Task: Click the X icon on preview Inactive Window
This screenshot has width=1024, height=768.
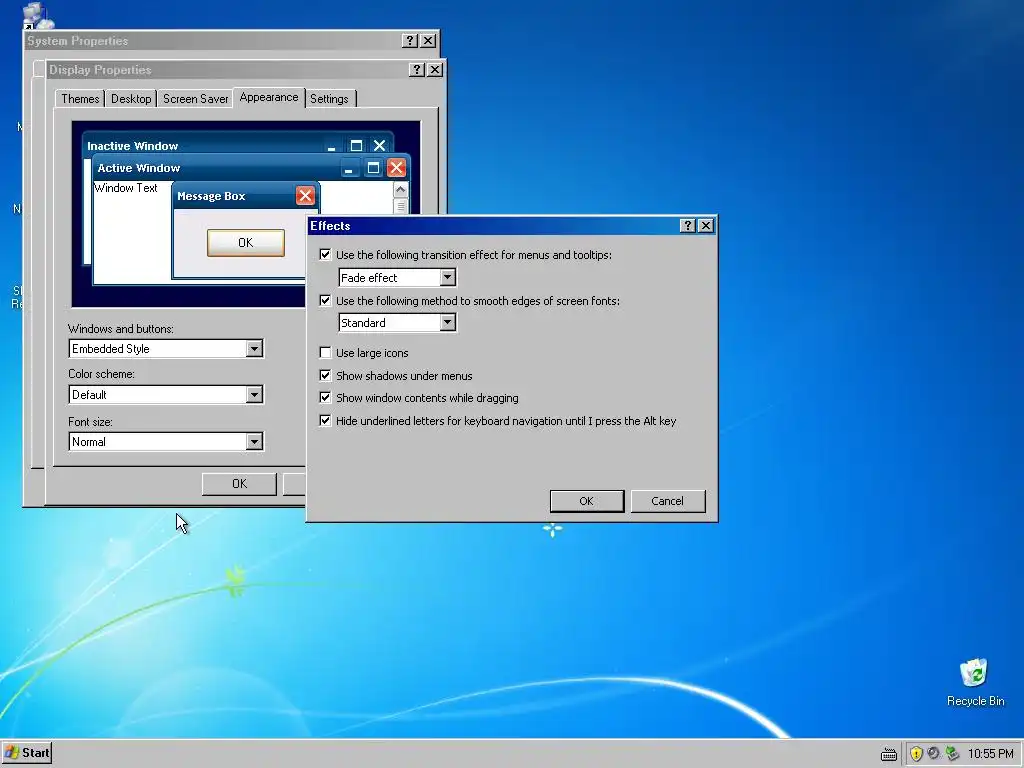Action: click(379, 145)
